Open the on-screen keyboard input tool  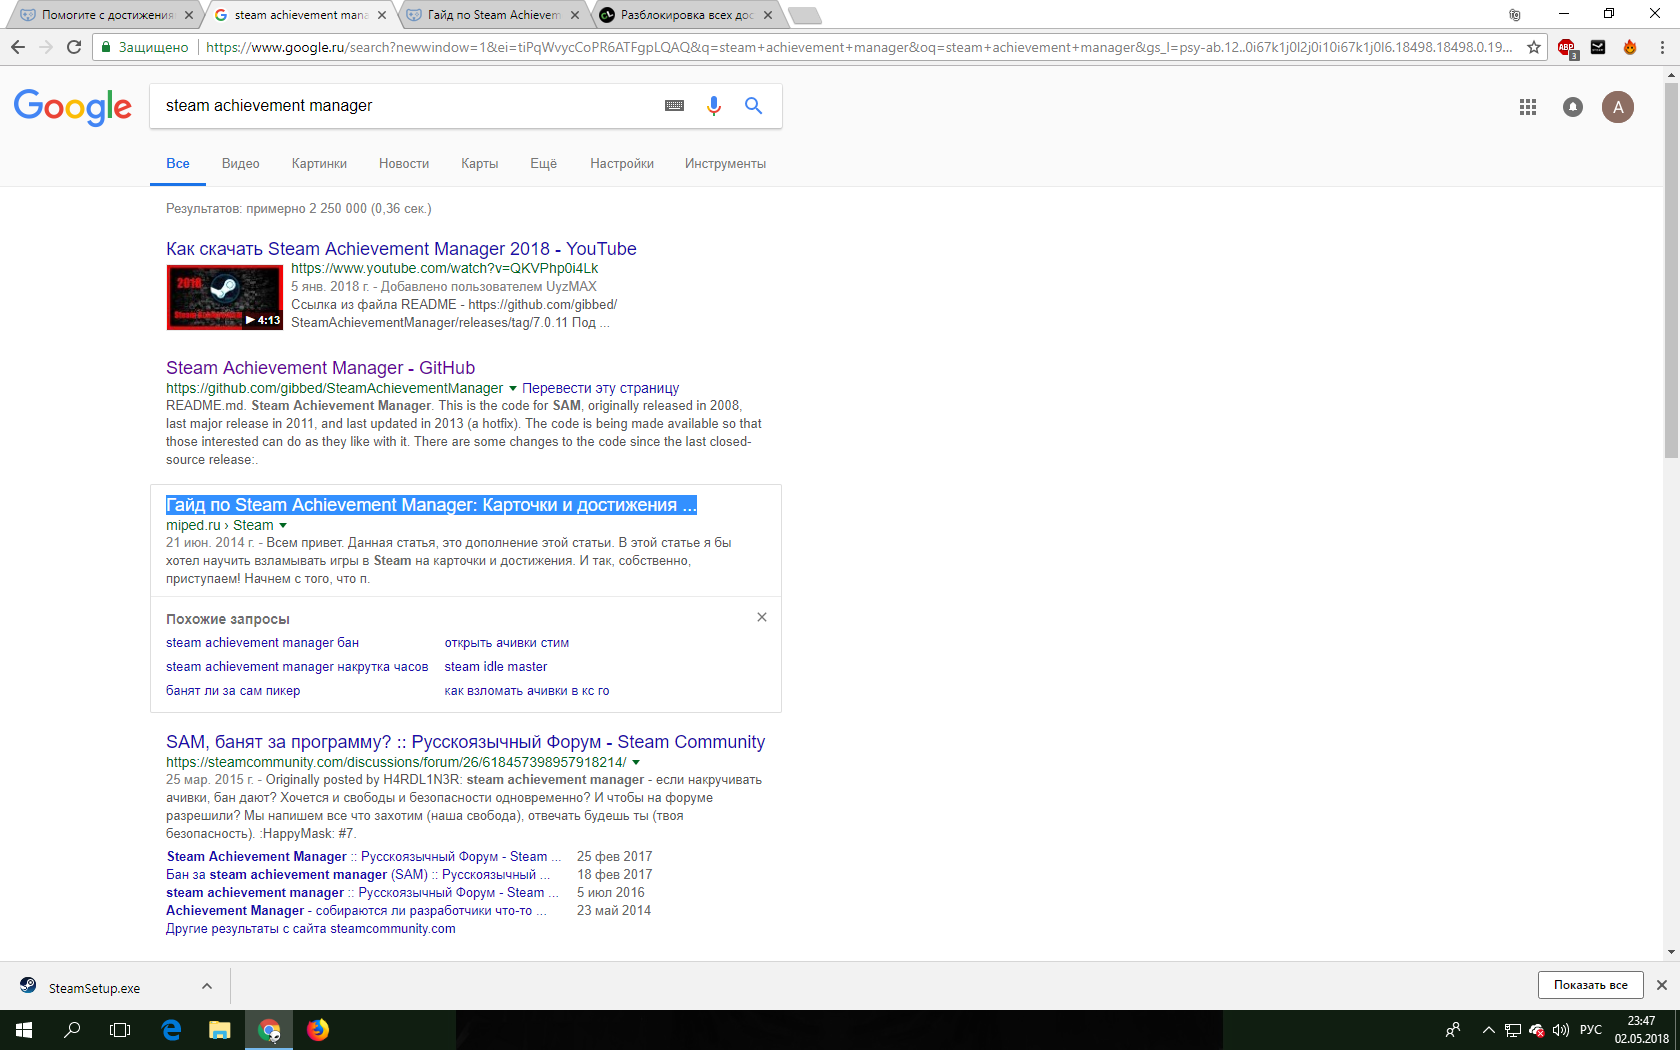675,106
